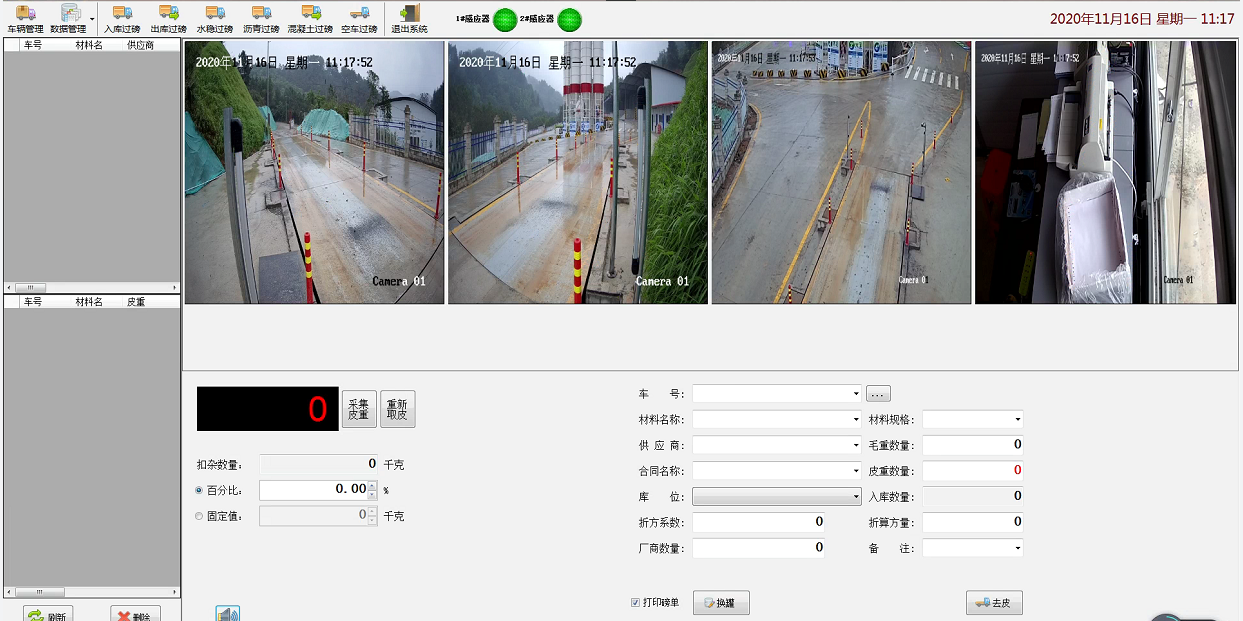Select the 百分比 radio button
Viewport: 1243px width, 621px height.
(200, 490)
